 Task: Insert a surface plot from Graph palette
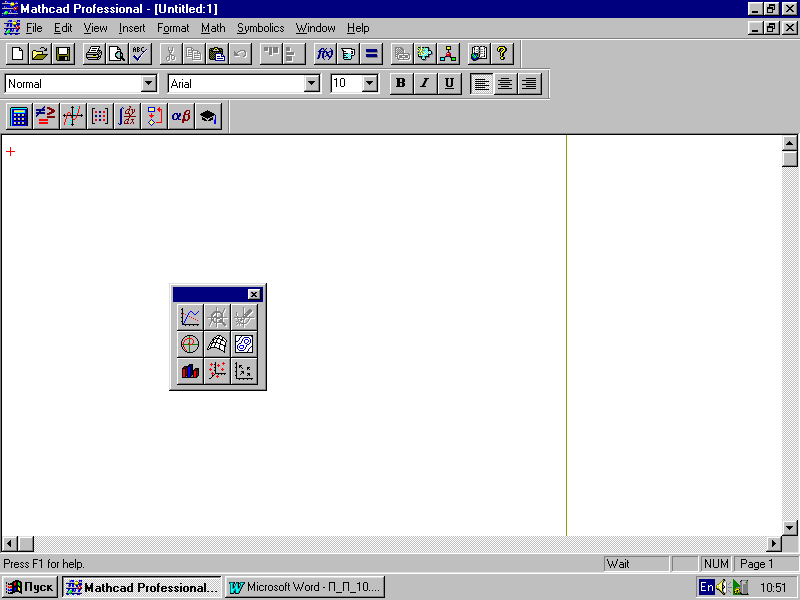[x=217, y=344]
